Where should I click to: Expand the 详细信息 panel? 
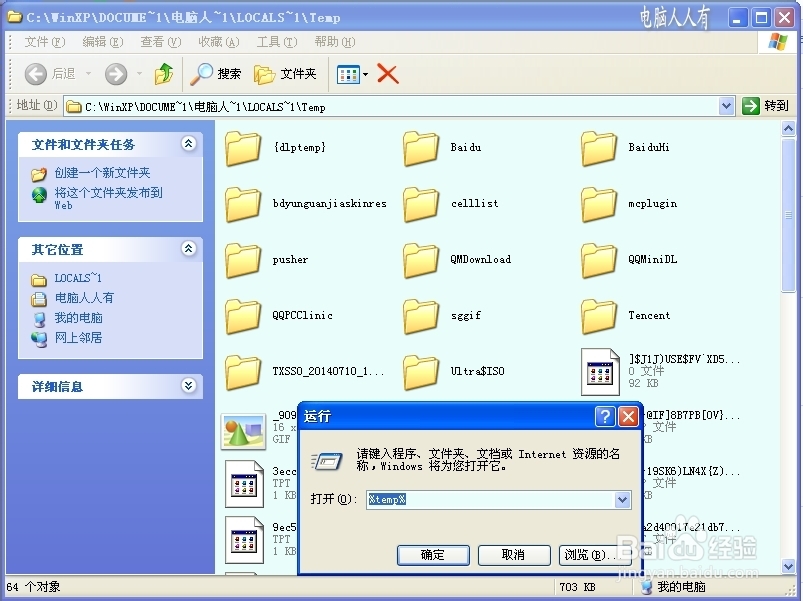coord(188,385)
